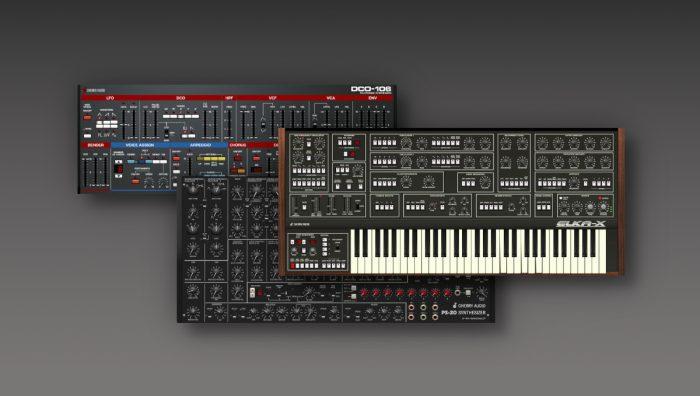Screen dimensions: 700x396
Task: Toggle the orange portamento button in Voice Assign
Action: 136,181
